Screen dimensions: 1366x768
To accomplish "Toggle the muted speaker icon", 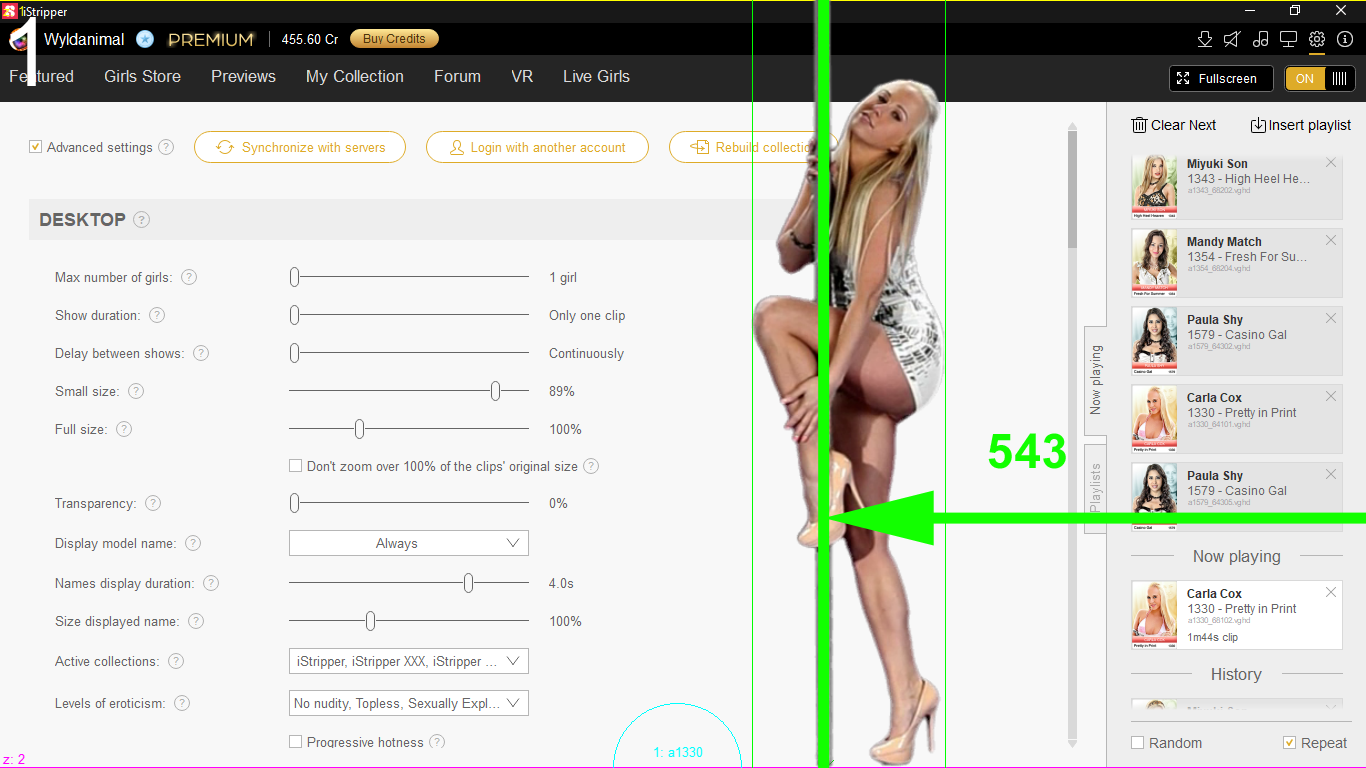I will point(1233,39).
